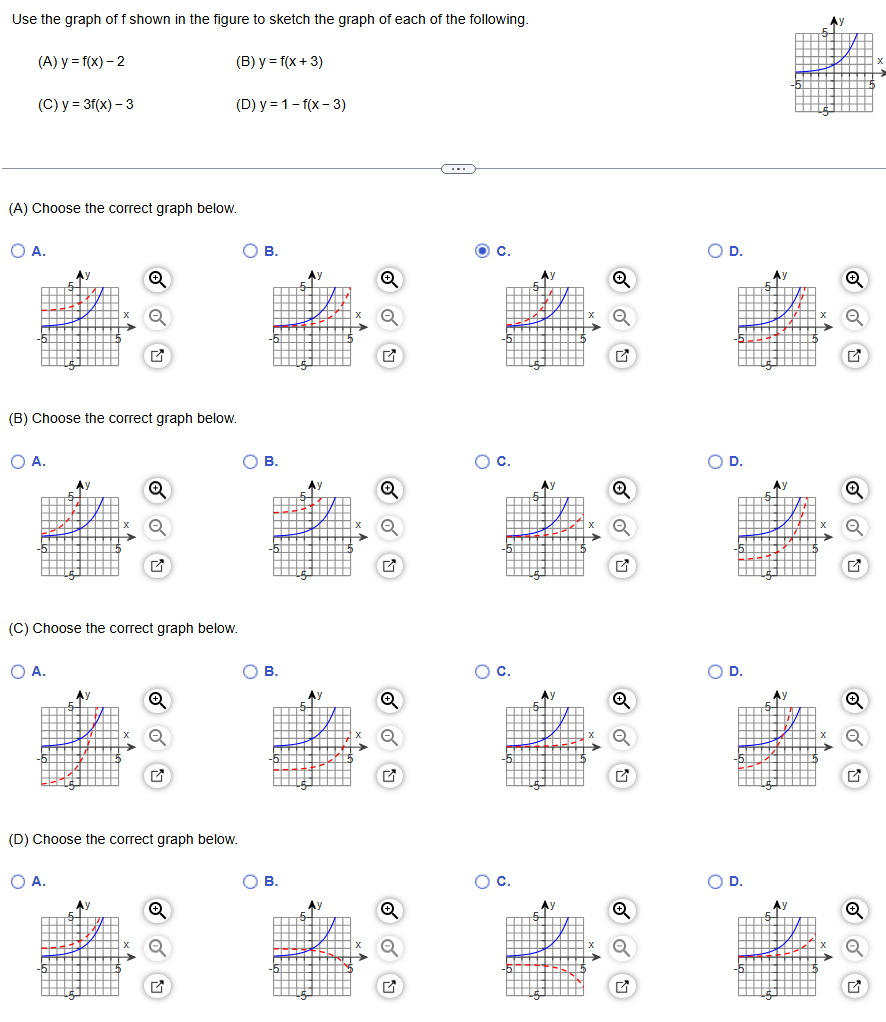Viewport: 886px width, 1022px height.
Task: Click the zoom-in magnifier beside graph B of part (D)
Action: pos(389,911)
